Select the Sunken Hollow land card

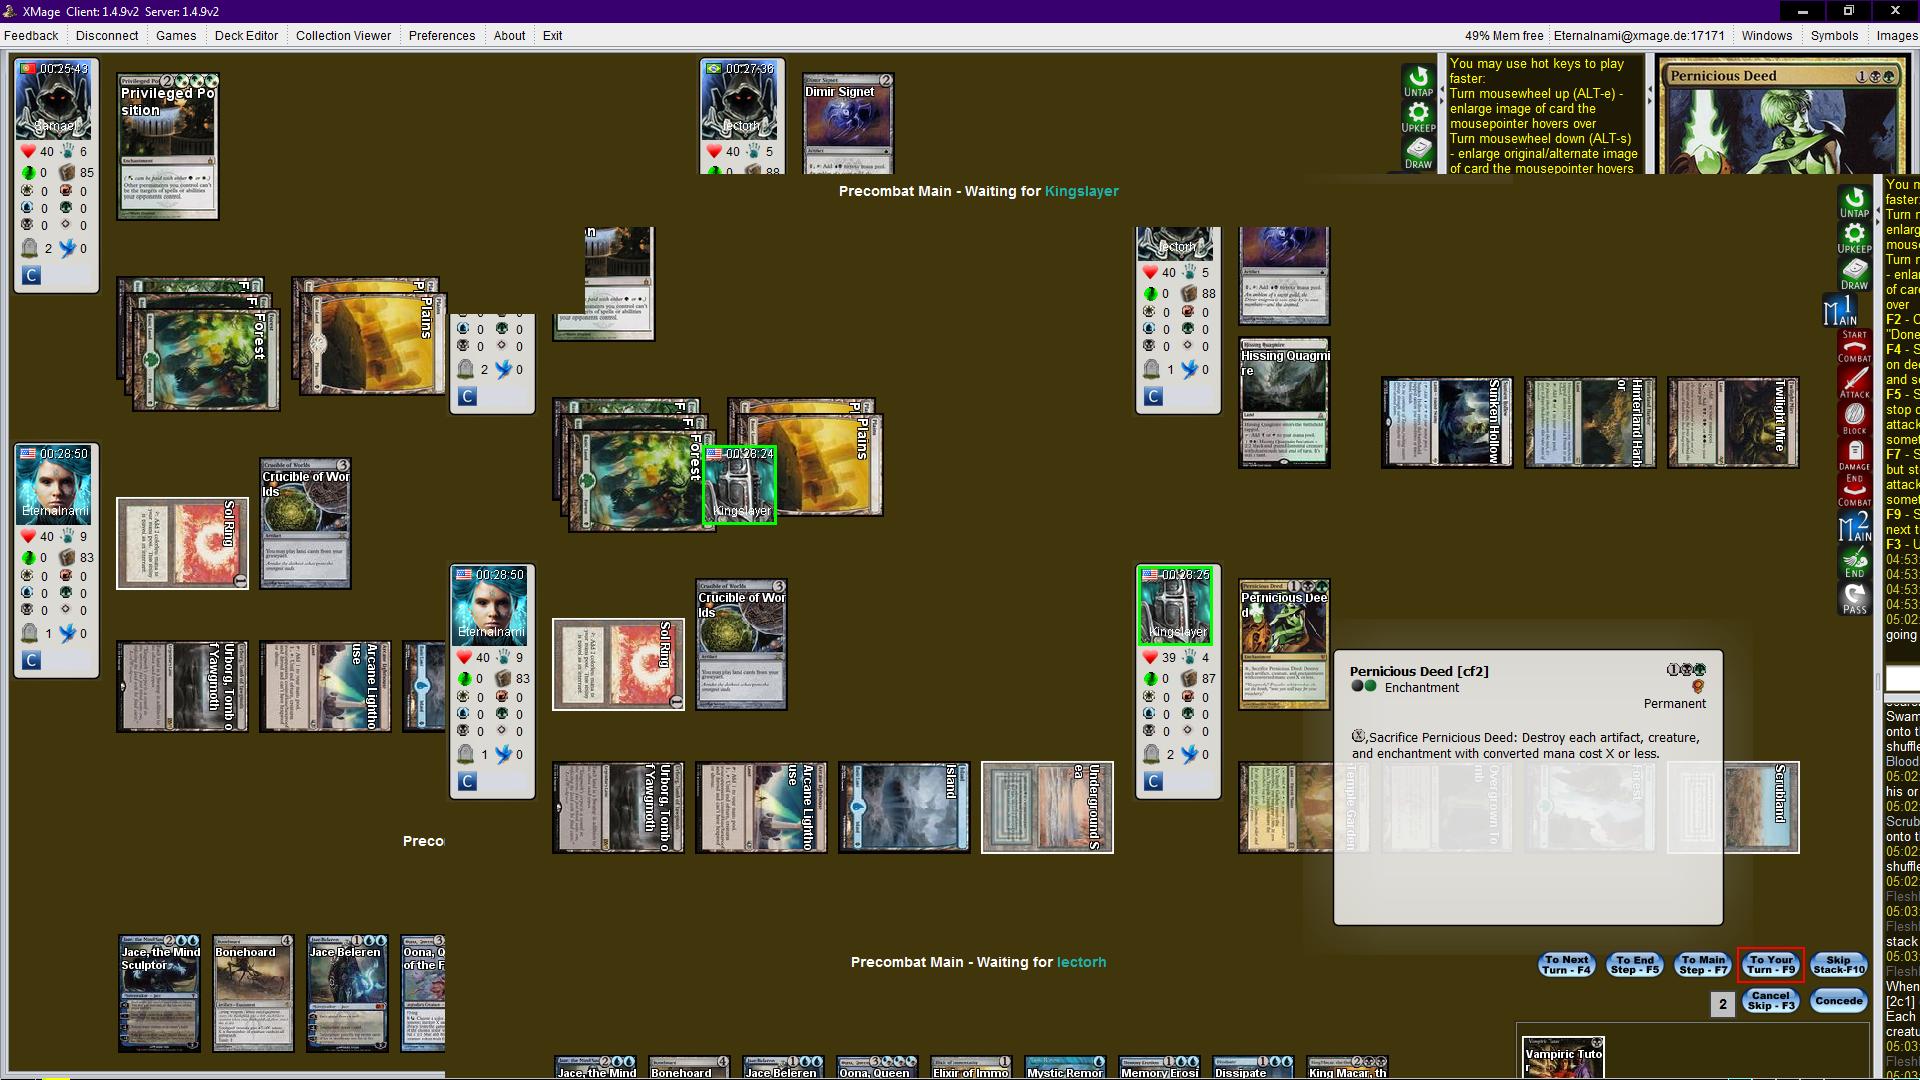click(1446, 422)
